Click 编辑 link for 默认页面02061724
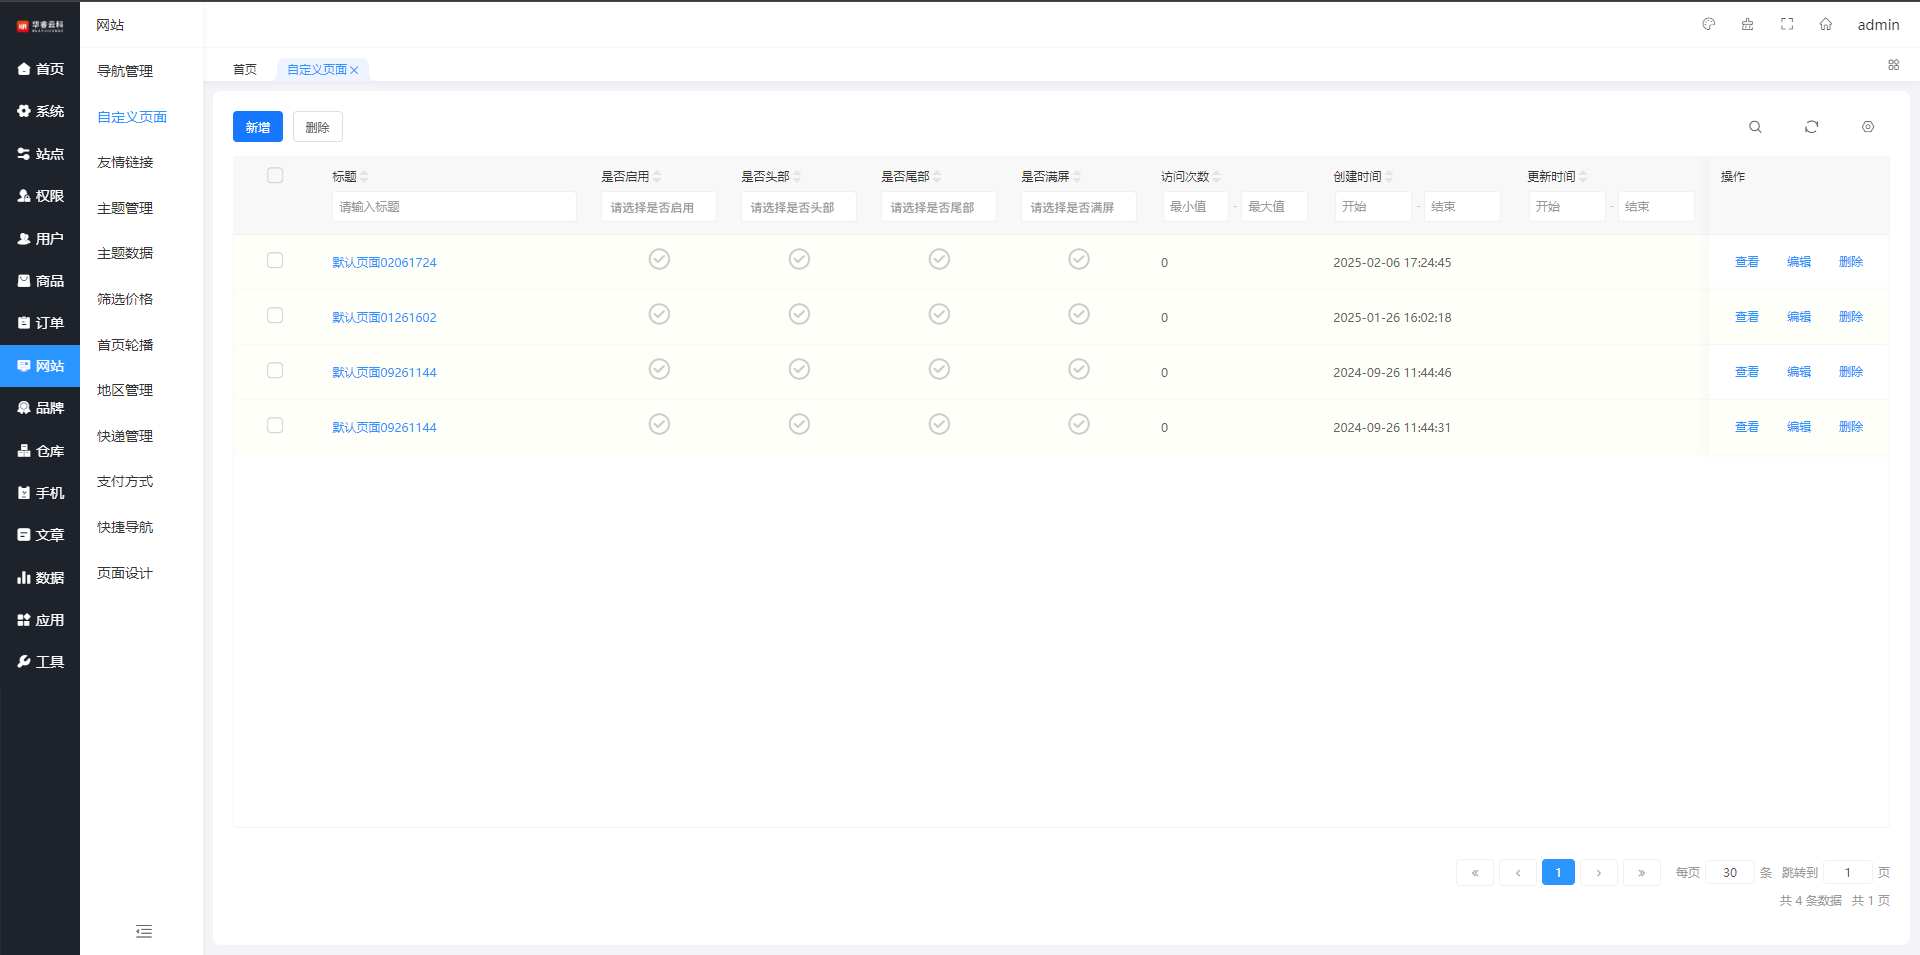Image resolution: width=1920 pixels, height=955 pixels. click(1798, 262)
